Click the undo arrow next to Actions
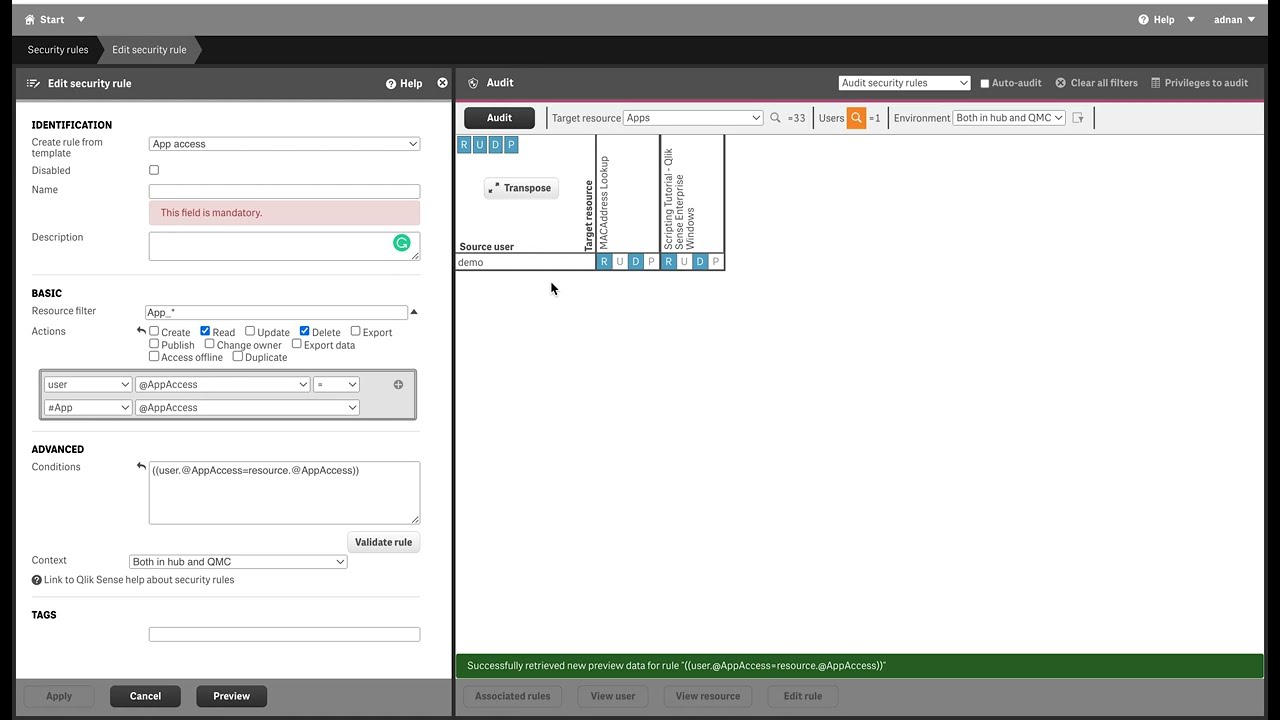1280x720 pixels. (x=141, y=331)
